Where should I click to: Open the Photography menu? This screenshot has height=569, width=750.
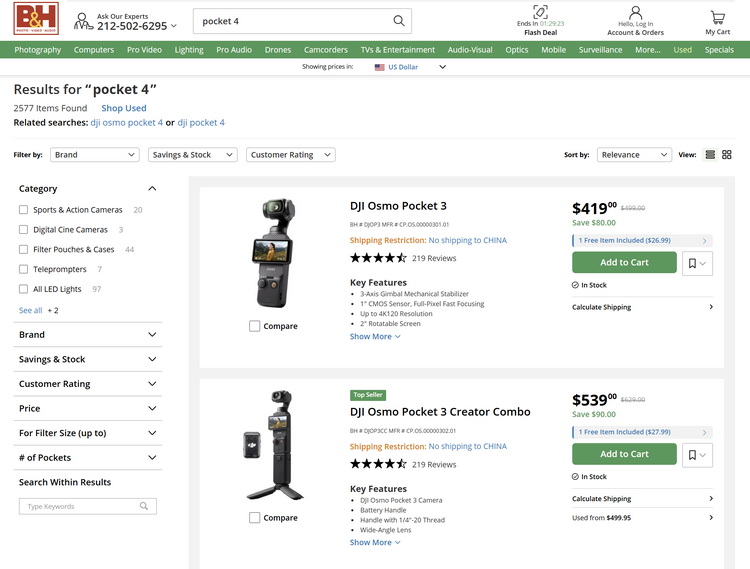(37, 50)
